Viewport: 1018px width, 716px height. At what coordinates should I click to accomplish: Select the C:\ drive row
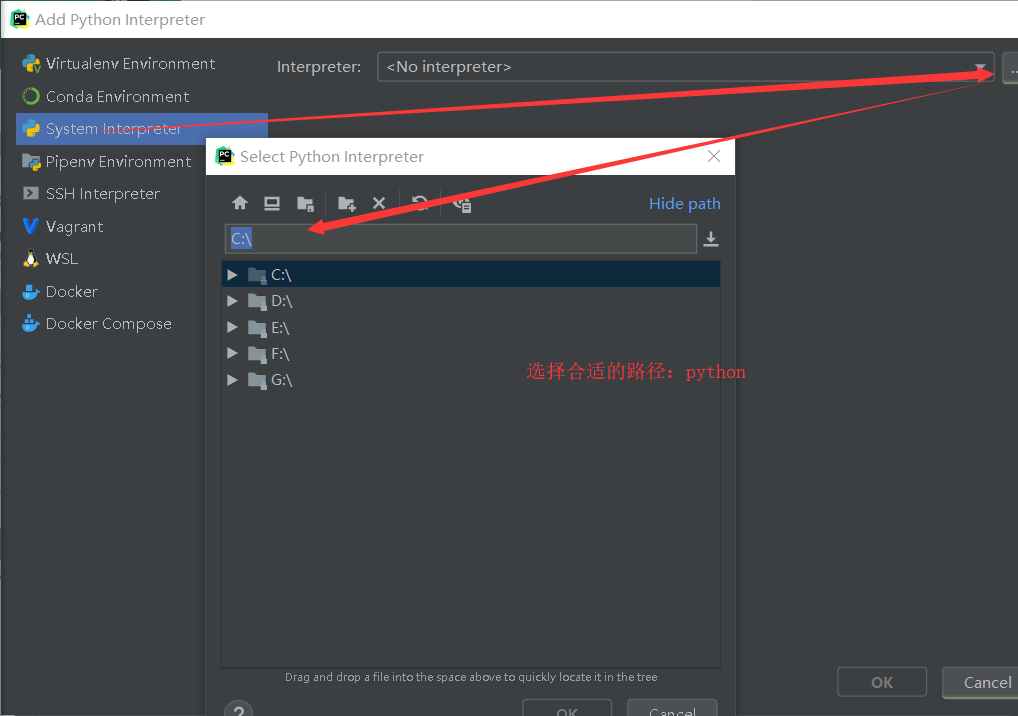(471, 275)
